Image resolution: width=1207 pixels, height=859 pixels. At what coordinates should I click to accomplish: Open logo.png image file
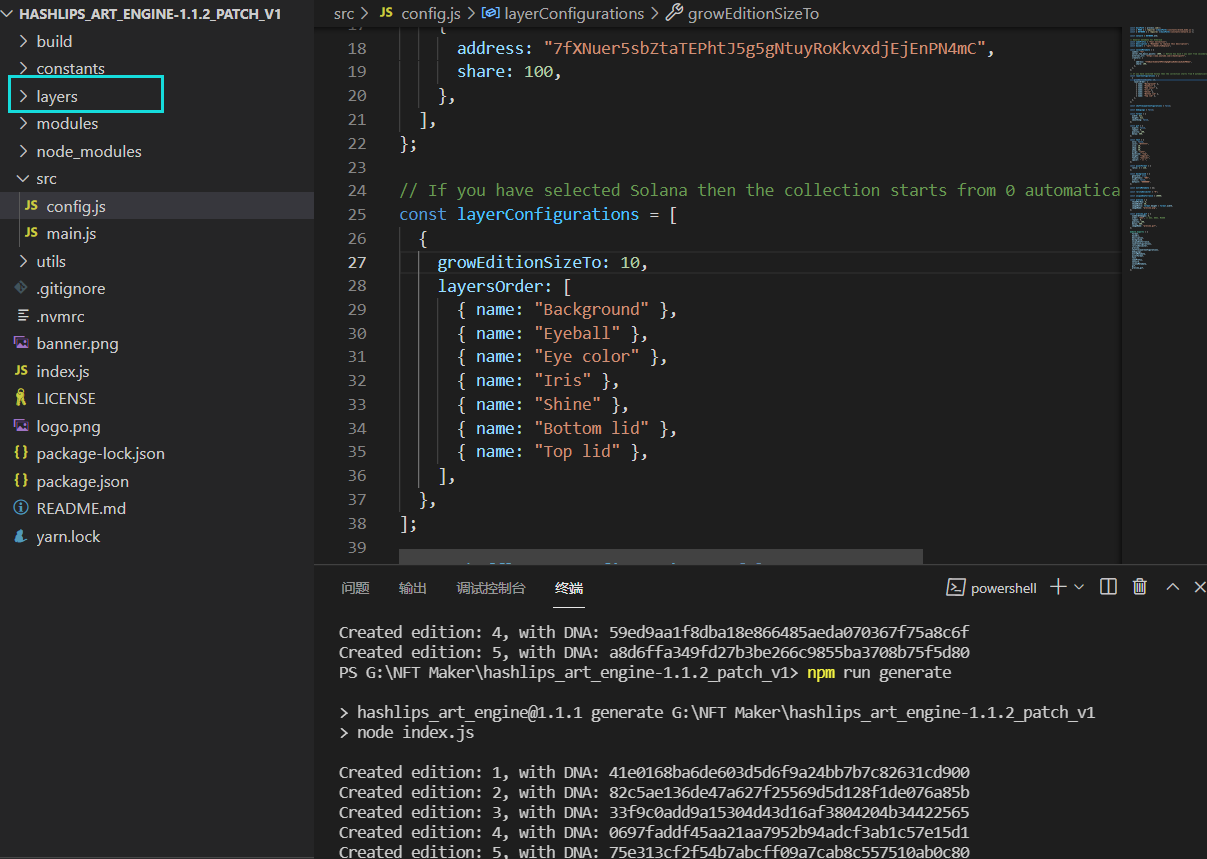(68, 426)
